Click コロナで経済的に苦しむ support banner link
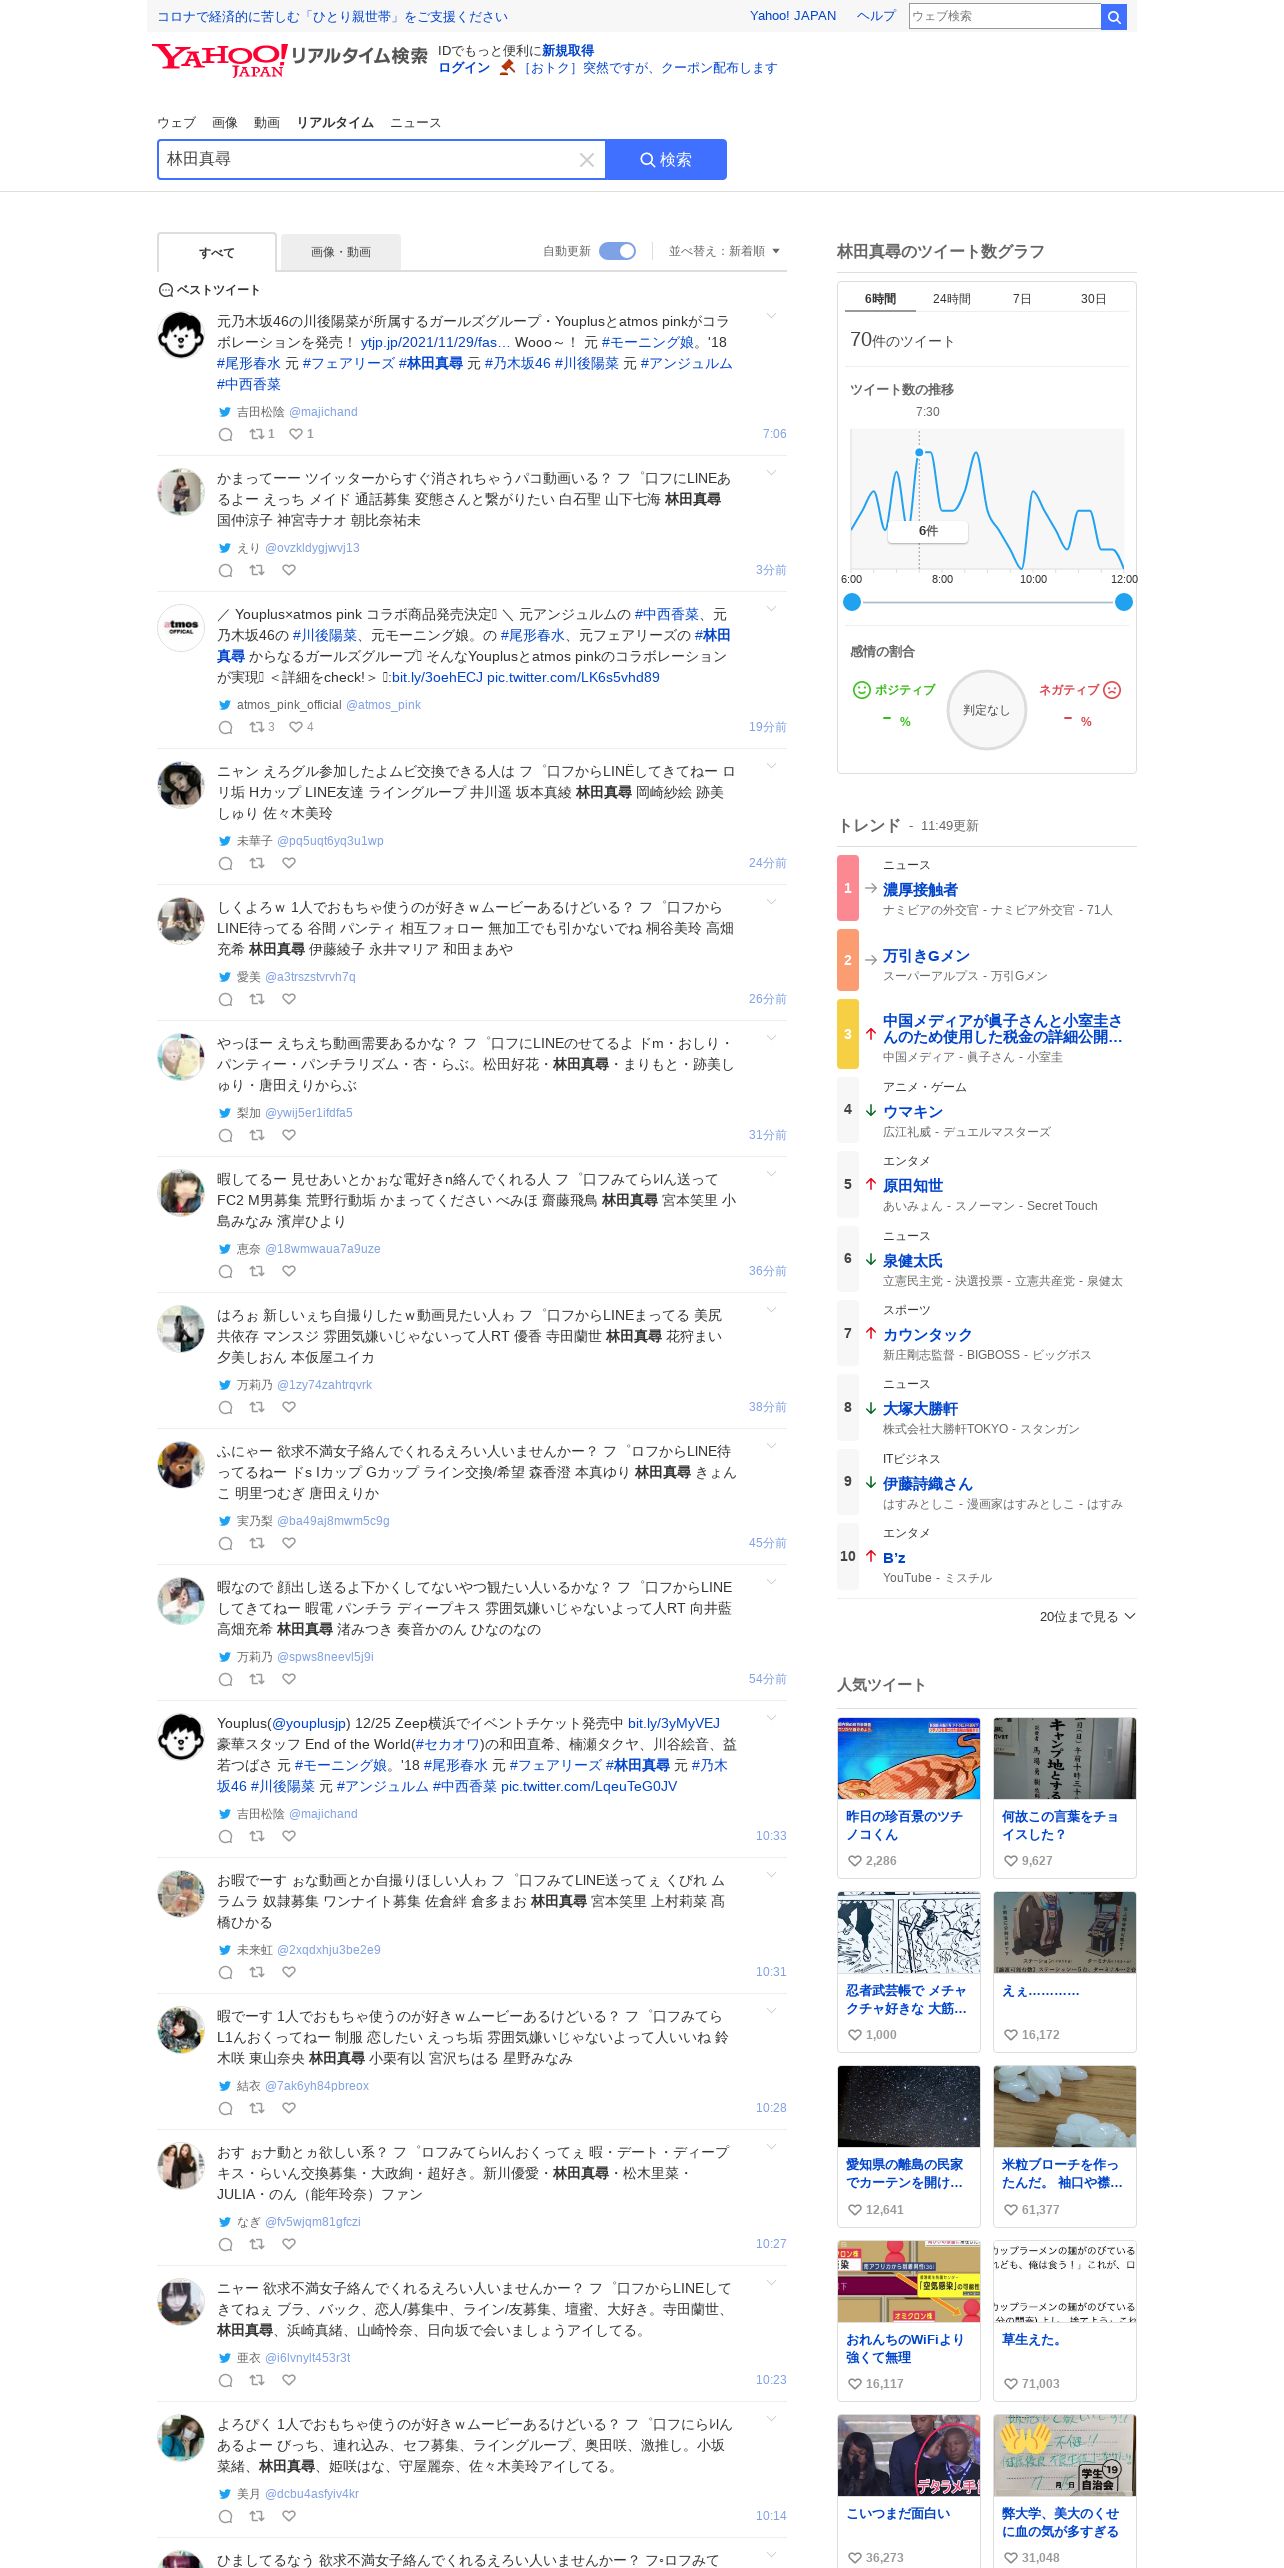The image size is (1284, 2568). [332, 17]
